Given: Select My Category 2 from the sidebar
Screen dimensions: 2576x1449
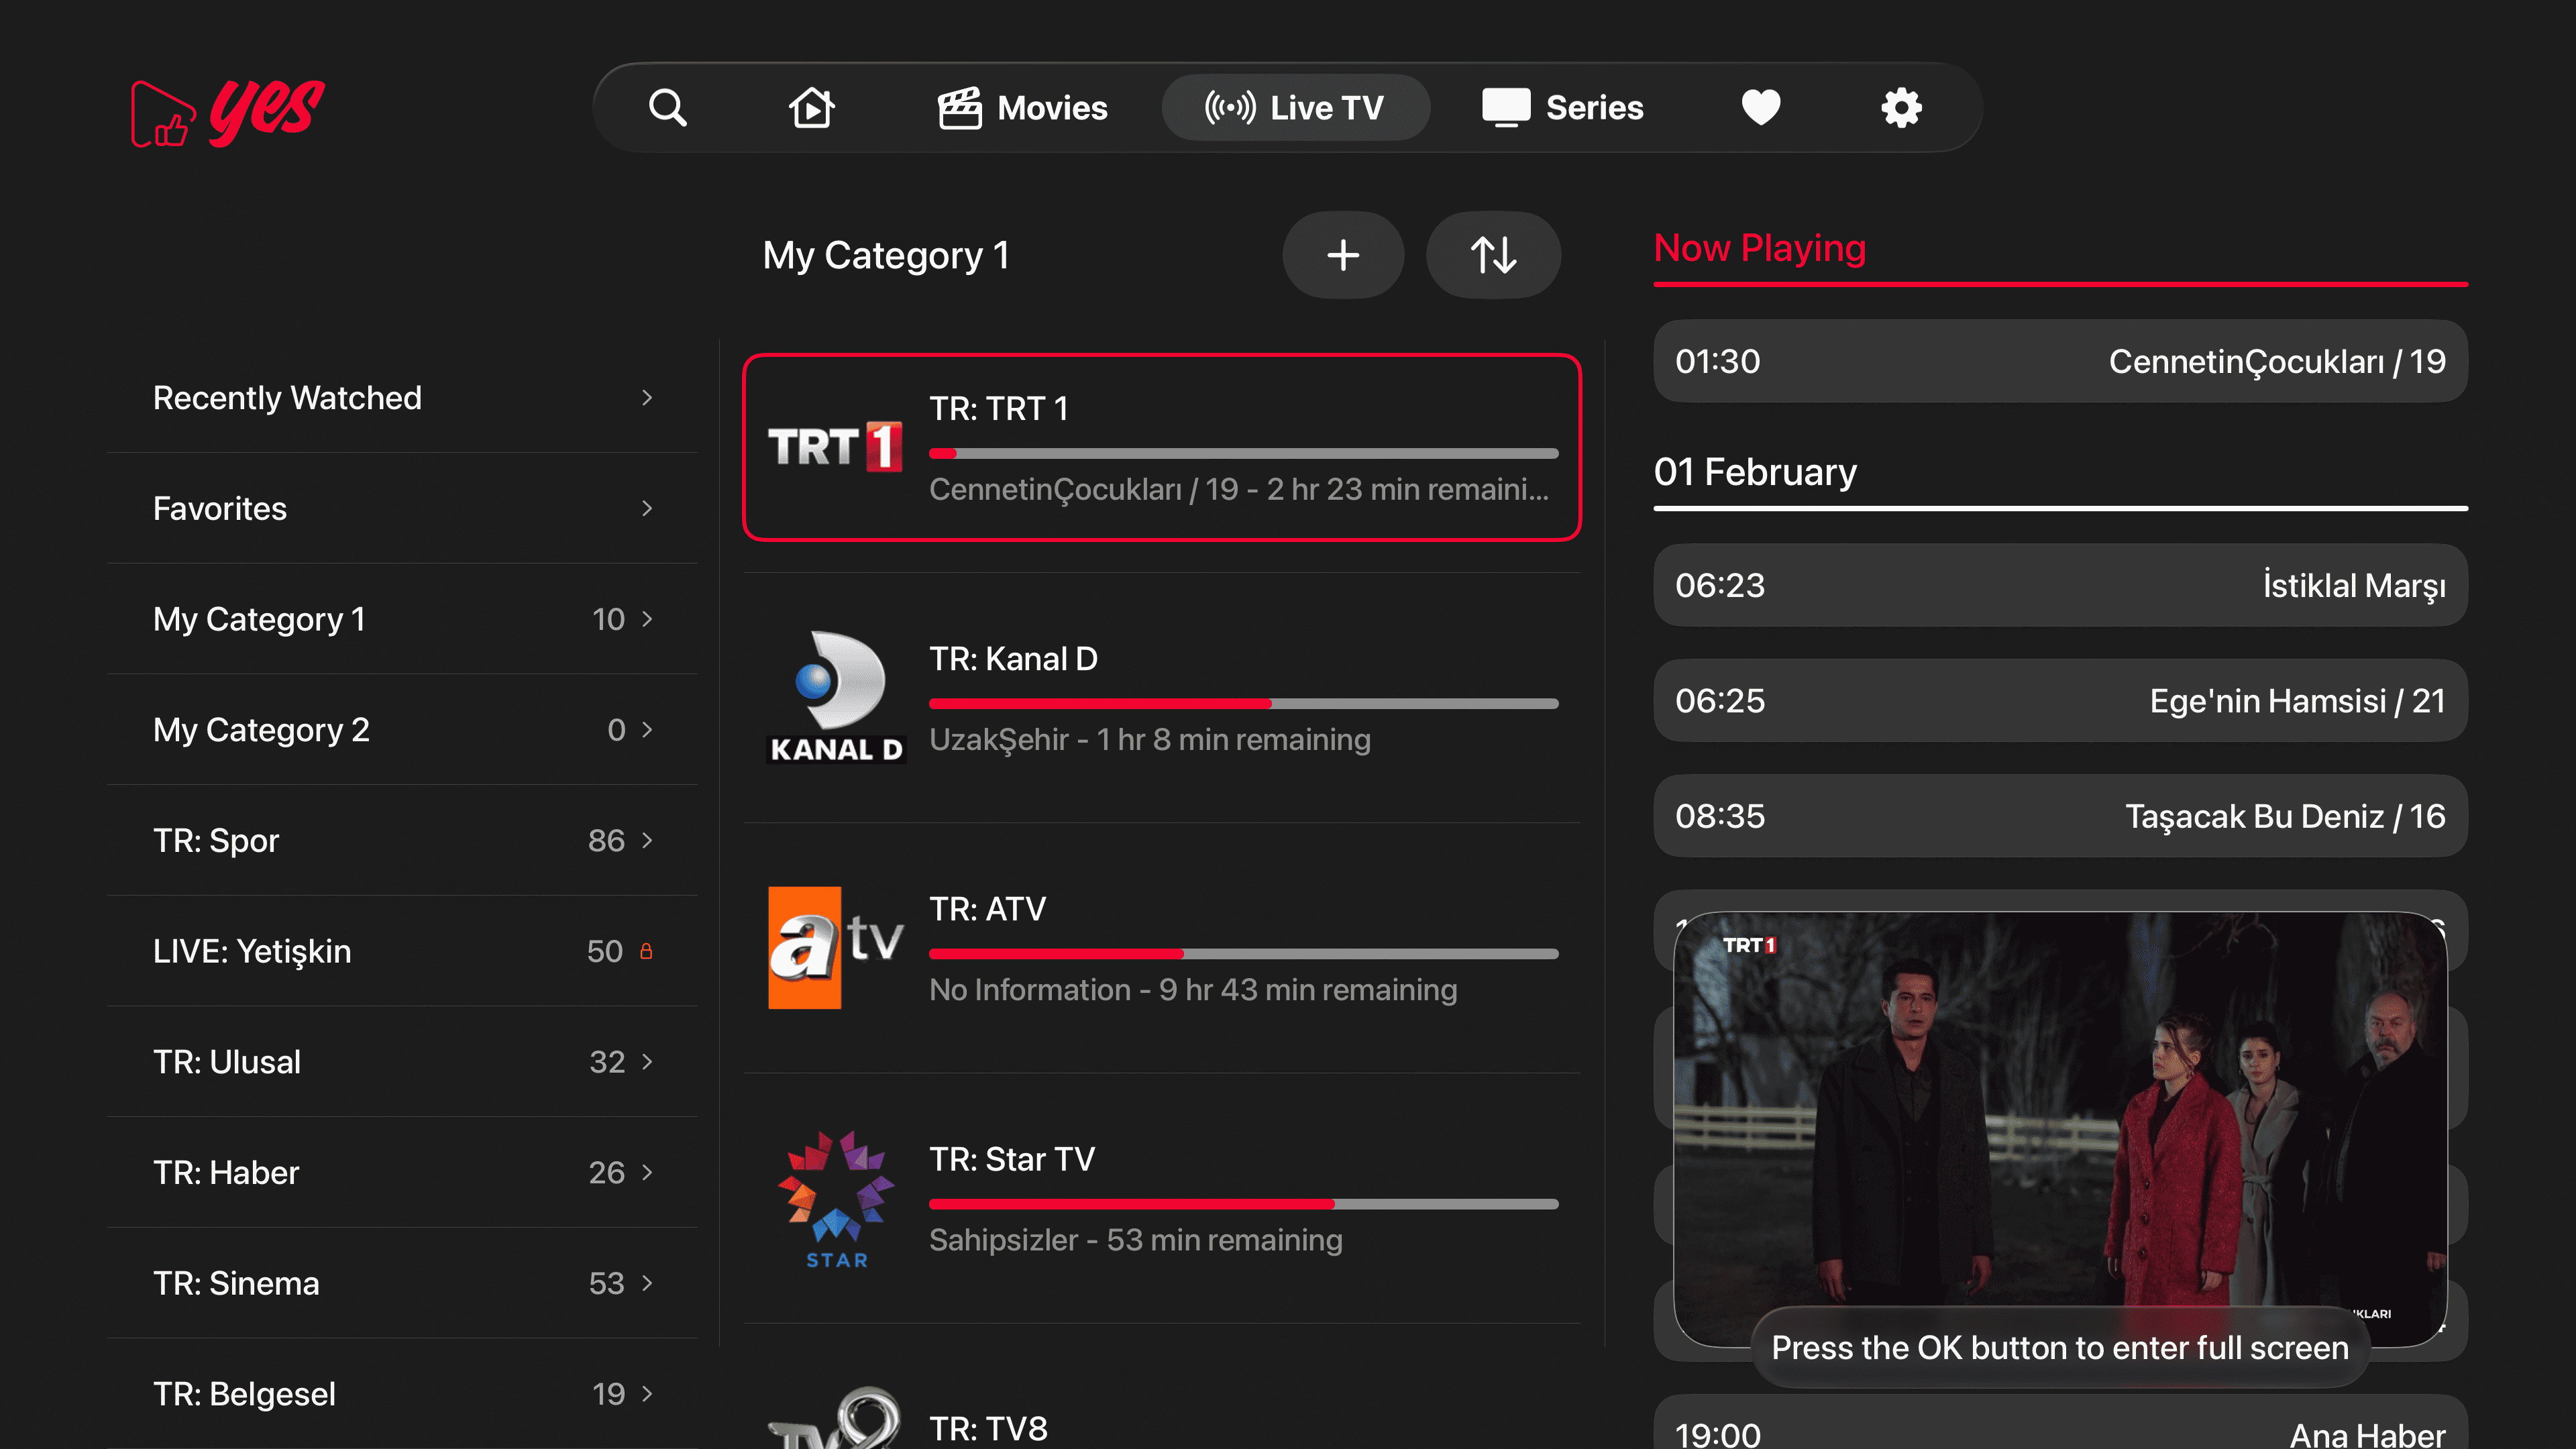Looking at the screenshot, I should coord(262,729).
